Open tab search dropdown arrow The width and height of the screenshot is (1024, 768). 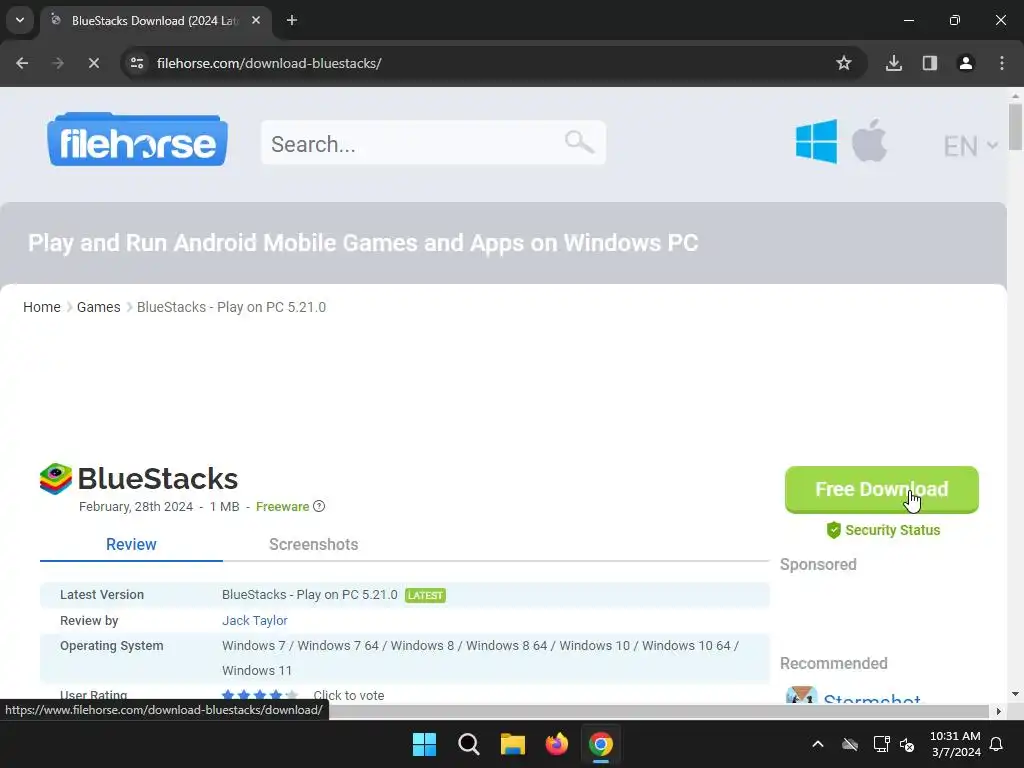click(x=20, y=20)
